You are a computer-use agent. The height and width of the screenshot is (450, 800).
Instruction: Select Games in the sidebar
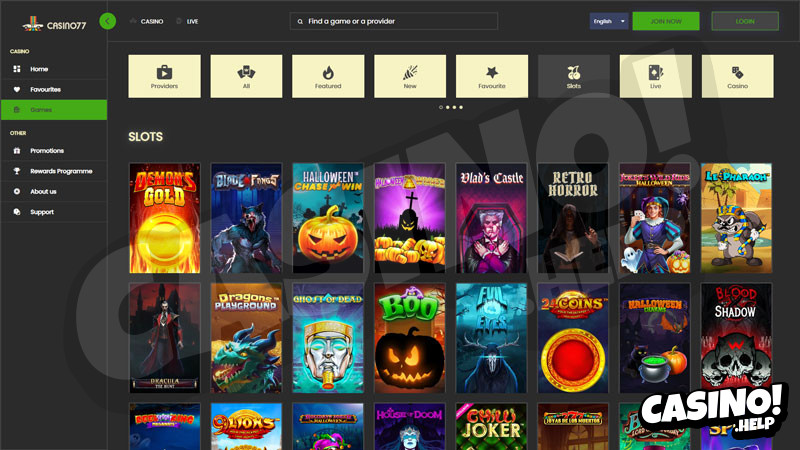54,110
